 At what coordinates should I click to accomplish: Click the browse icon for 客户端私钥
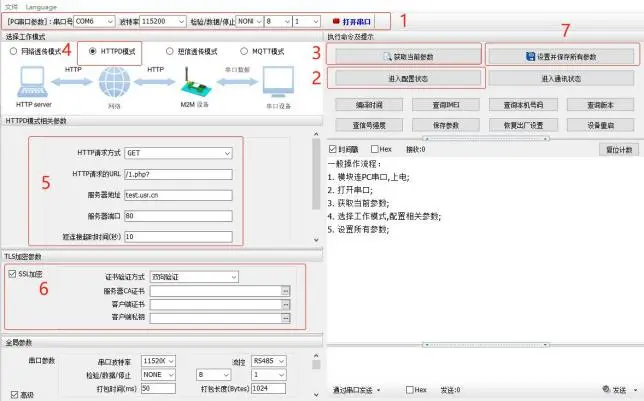[285, 318]
